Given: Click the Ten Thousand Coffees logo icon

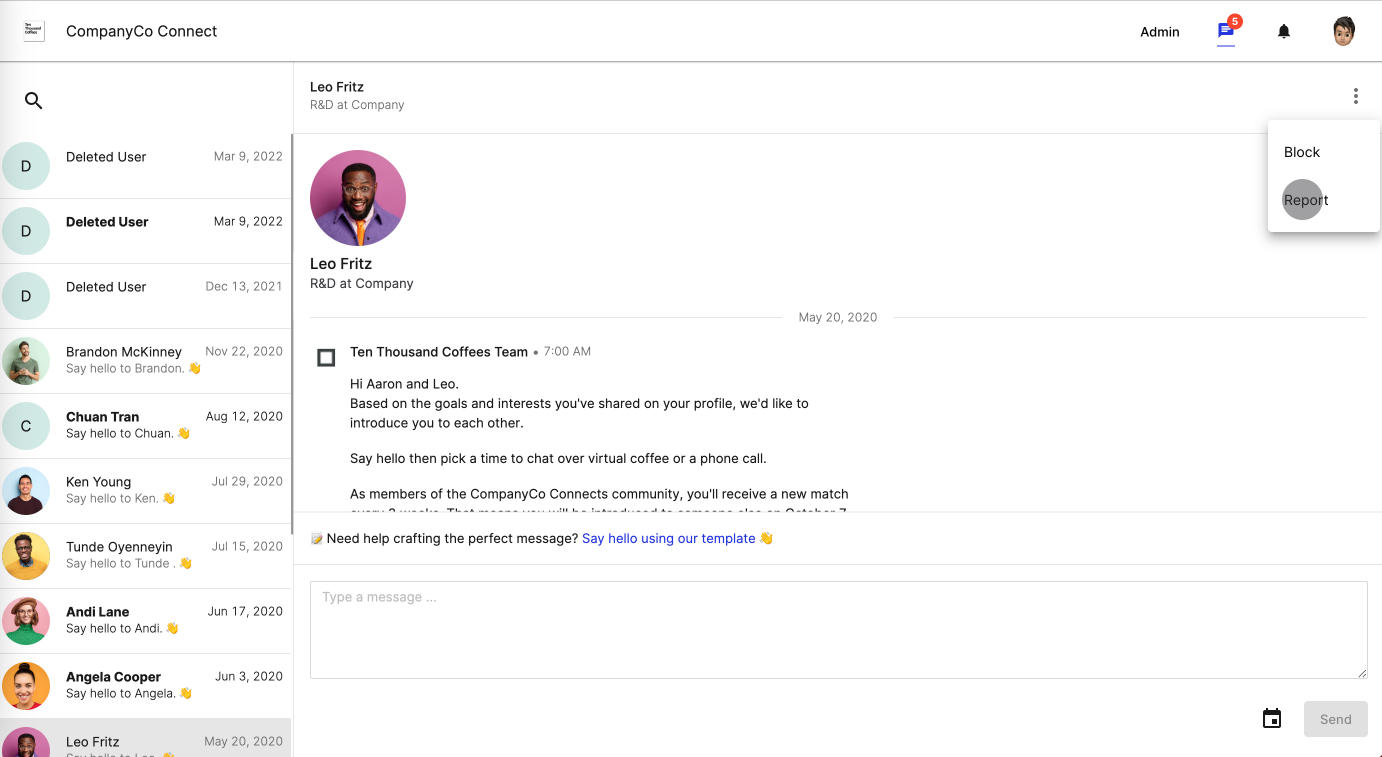Looking at the screenshot, I should point(34,31).
